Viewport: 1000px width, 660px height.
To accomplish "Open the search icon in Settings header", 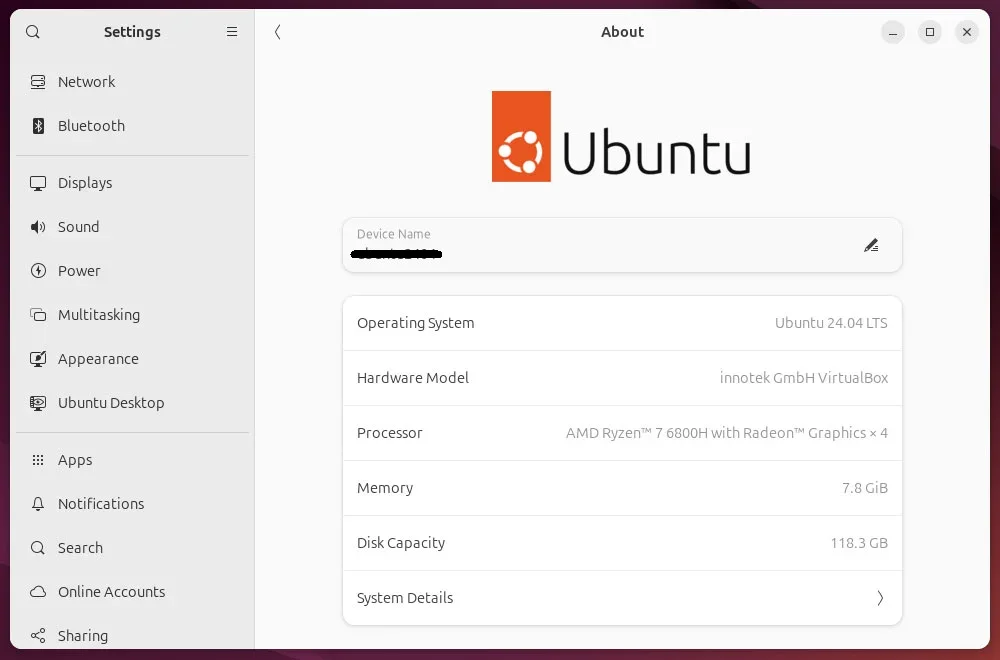I will (33, 32).
